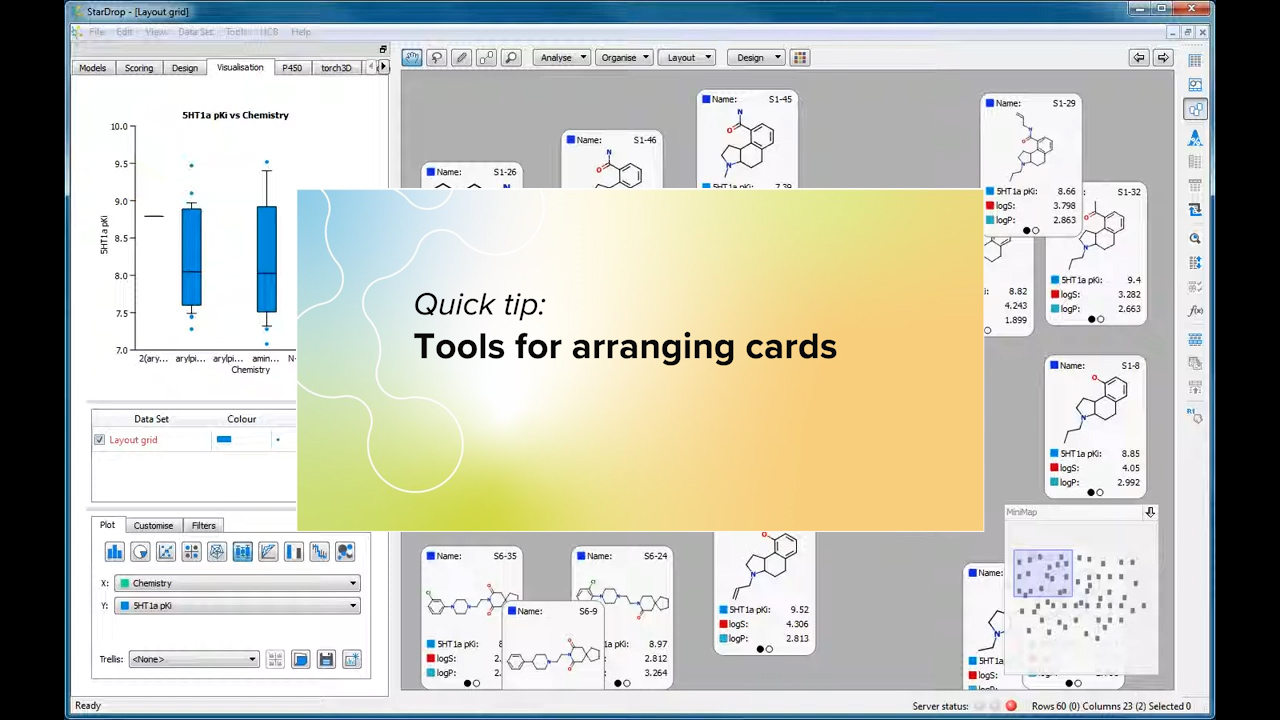Screen dimensions: 1280x720
Task: Open the Trellis None dropdown
Action: pos(194,659)
